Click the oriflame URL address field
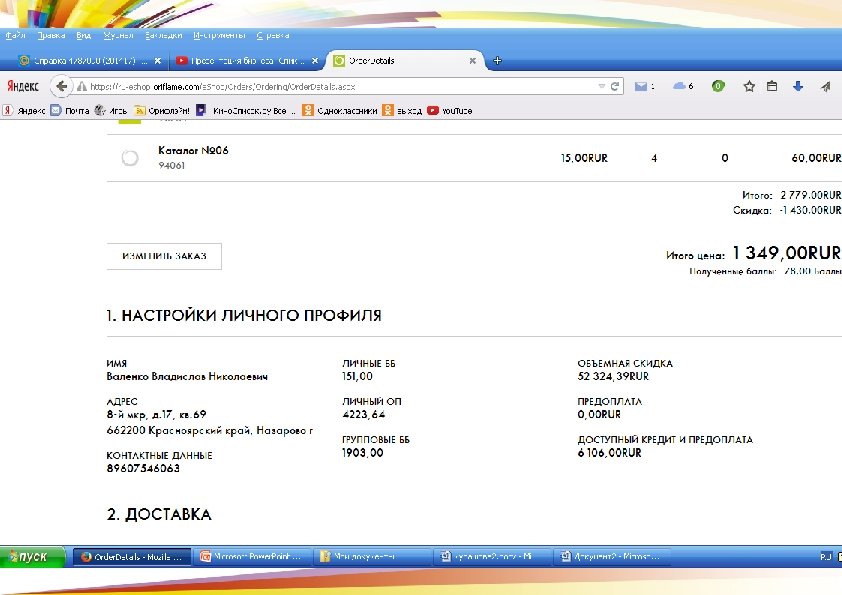The height and width of the screenshot is (595, 842). coord(338,86)
